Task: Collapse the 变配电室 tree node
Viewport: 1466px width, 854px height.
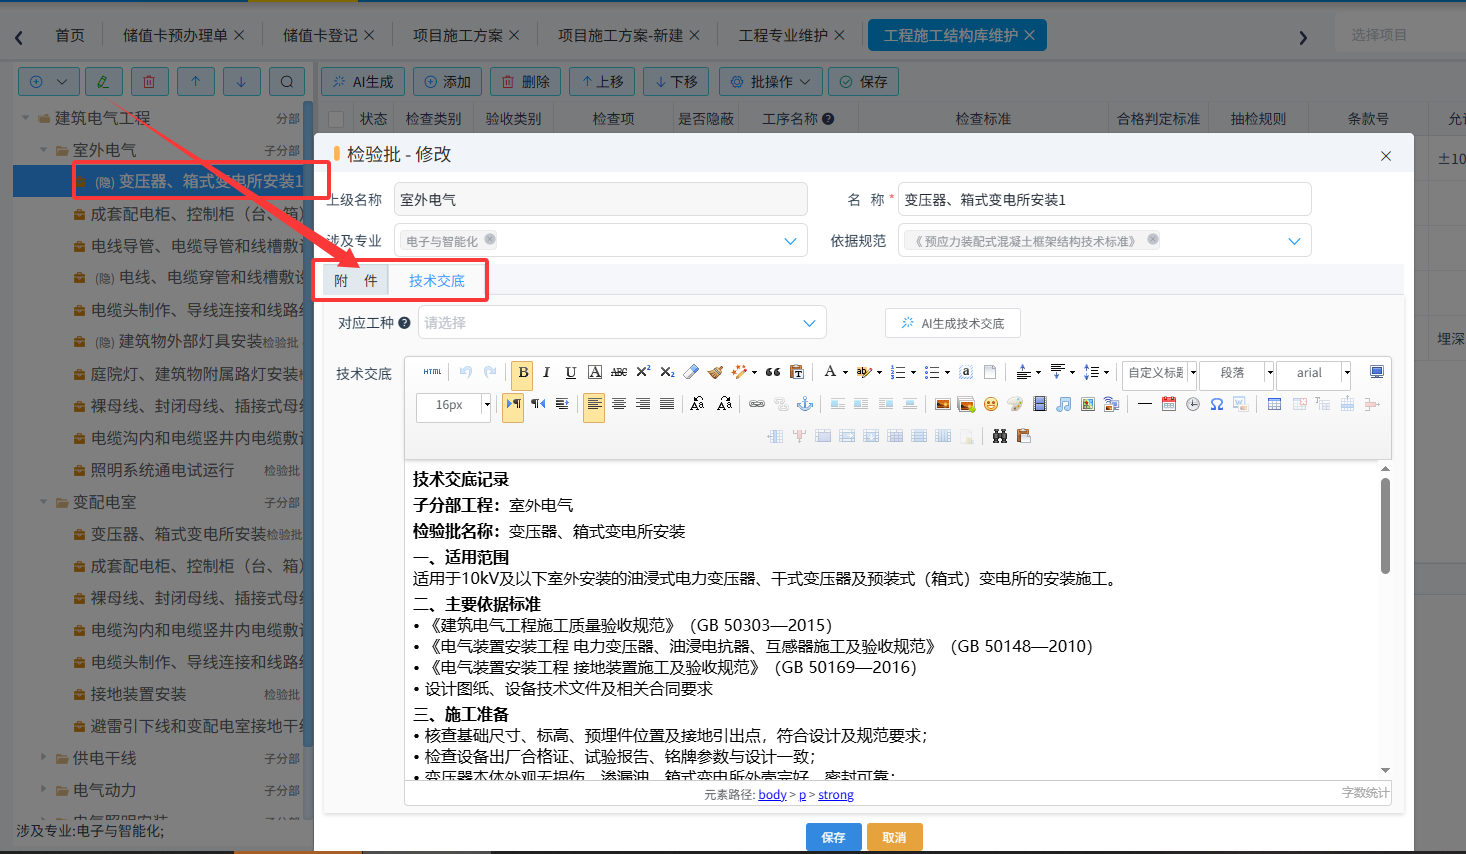Action: click(x=44, y=502)
